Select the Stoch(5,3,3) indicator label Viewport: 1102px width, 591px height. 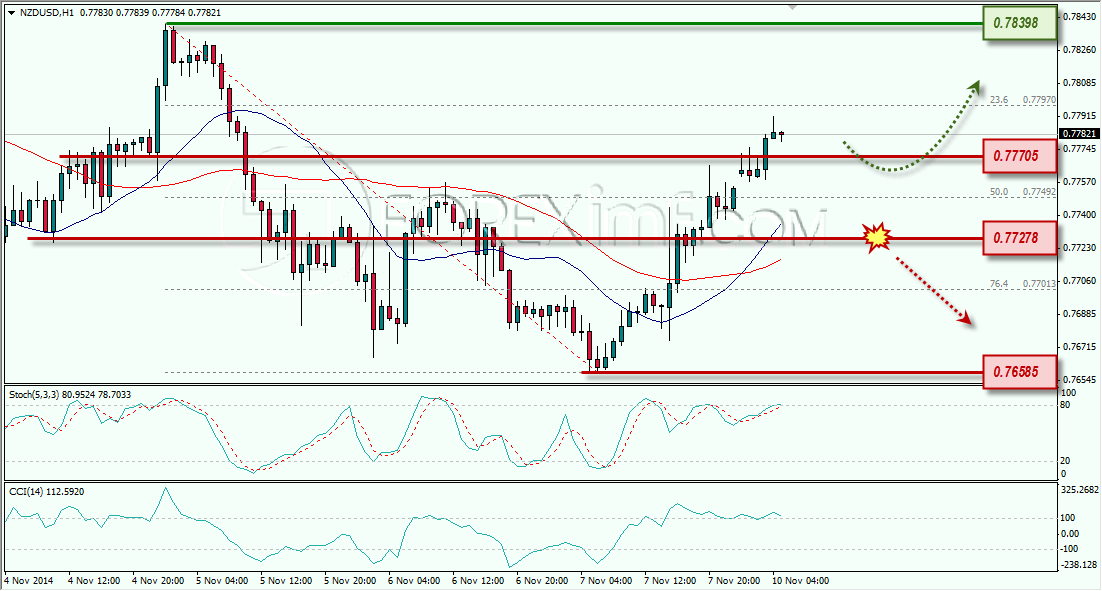(70, 395)
